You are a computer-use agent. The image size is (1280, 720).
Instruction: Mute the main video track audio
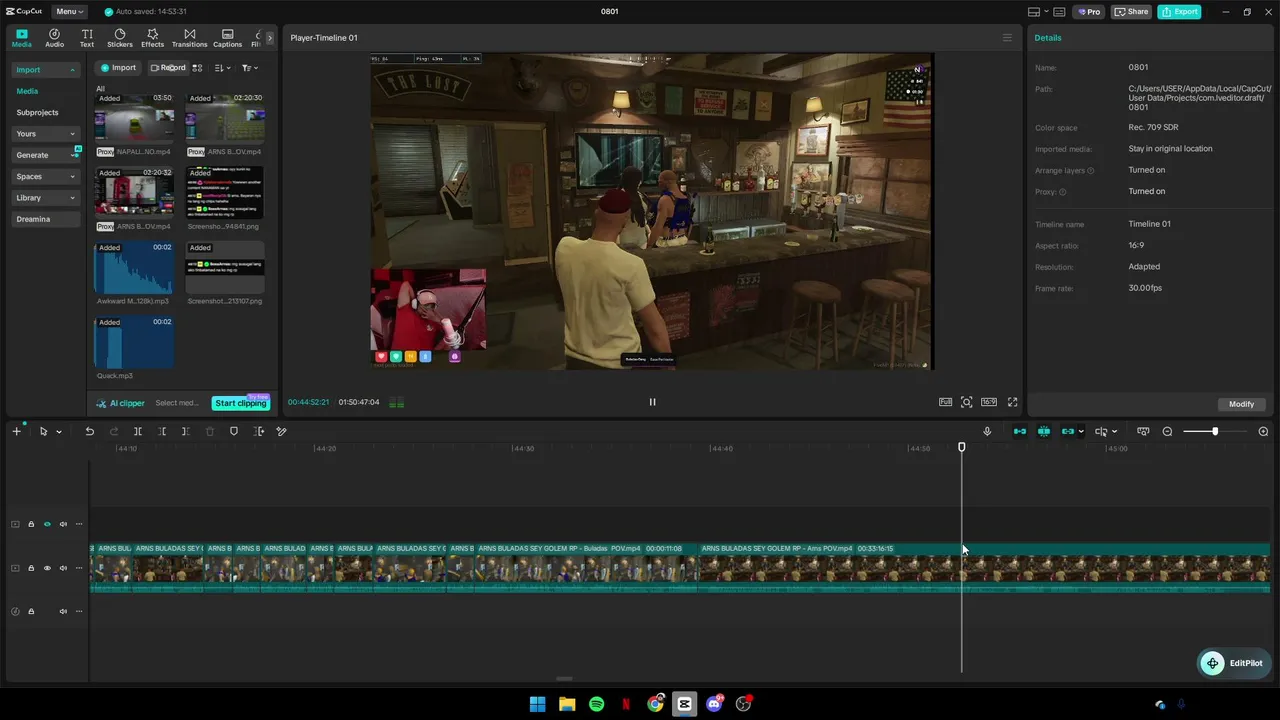point(63,568)
